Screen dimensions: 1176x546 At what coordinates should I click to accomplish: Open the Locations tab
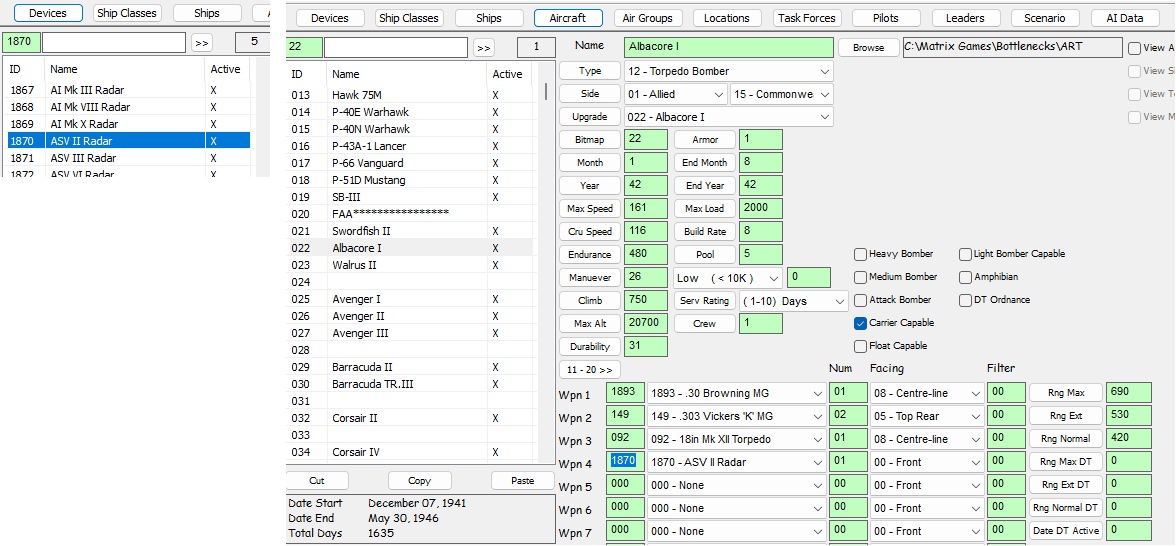click(x=727, y=18)
